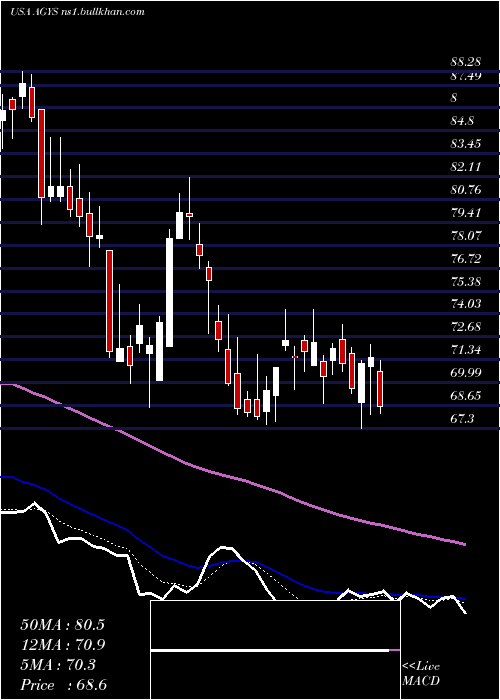Select the Price : 68.6 readout

pos(63,685)
